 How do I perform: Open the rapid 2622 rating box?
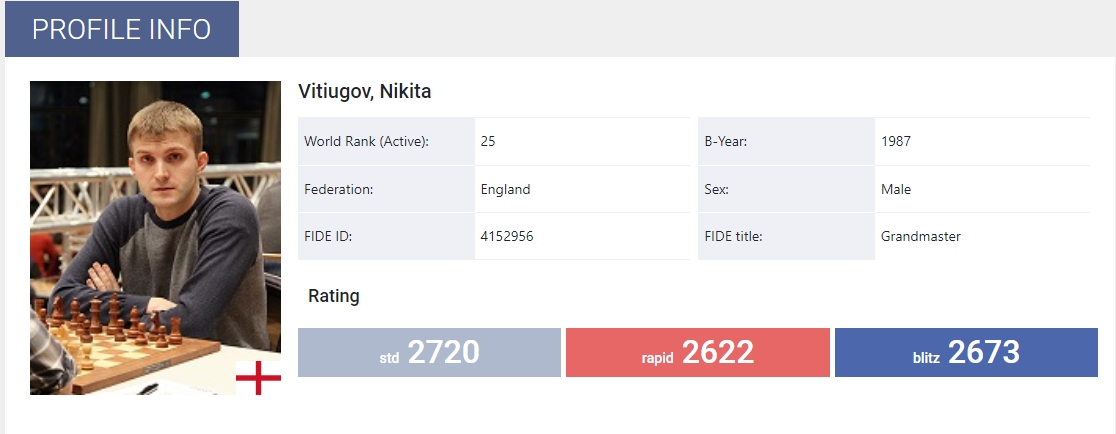click(x=697, y=353)
